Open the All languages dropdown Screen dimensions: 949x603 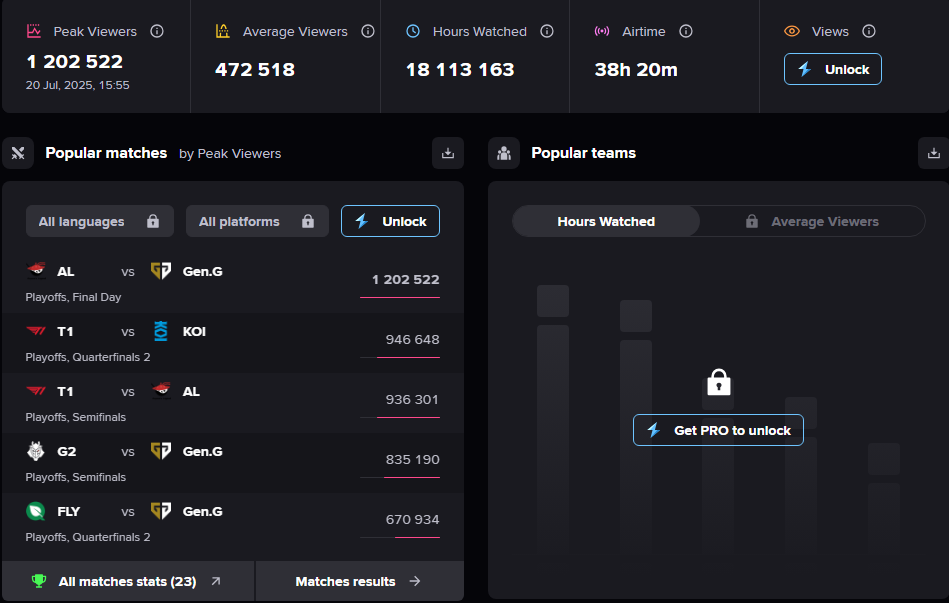coord(99,221)
